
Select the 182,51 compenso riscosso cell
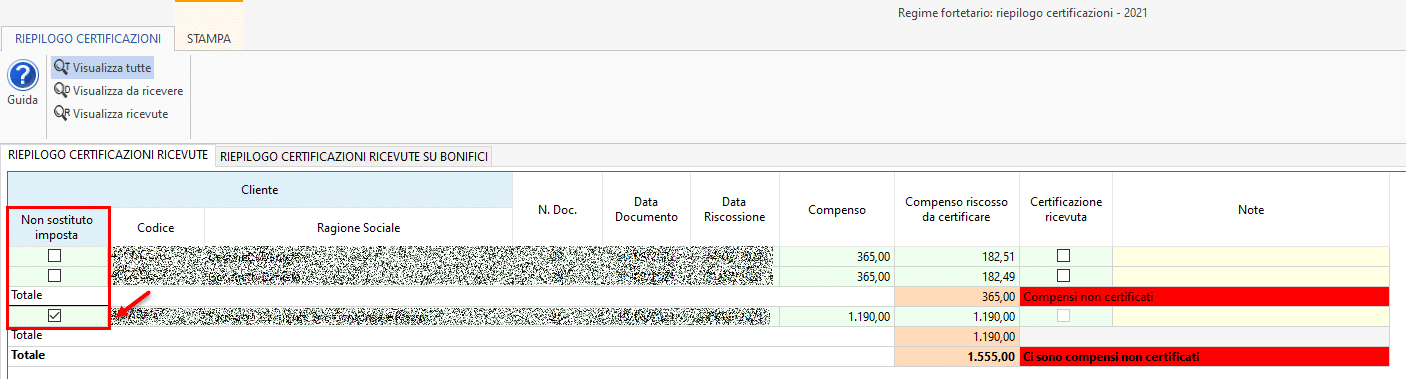point(957,256)
